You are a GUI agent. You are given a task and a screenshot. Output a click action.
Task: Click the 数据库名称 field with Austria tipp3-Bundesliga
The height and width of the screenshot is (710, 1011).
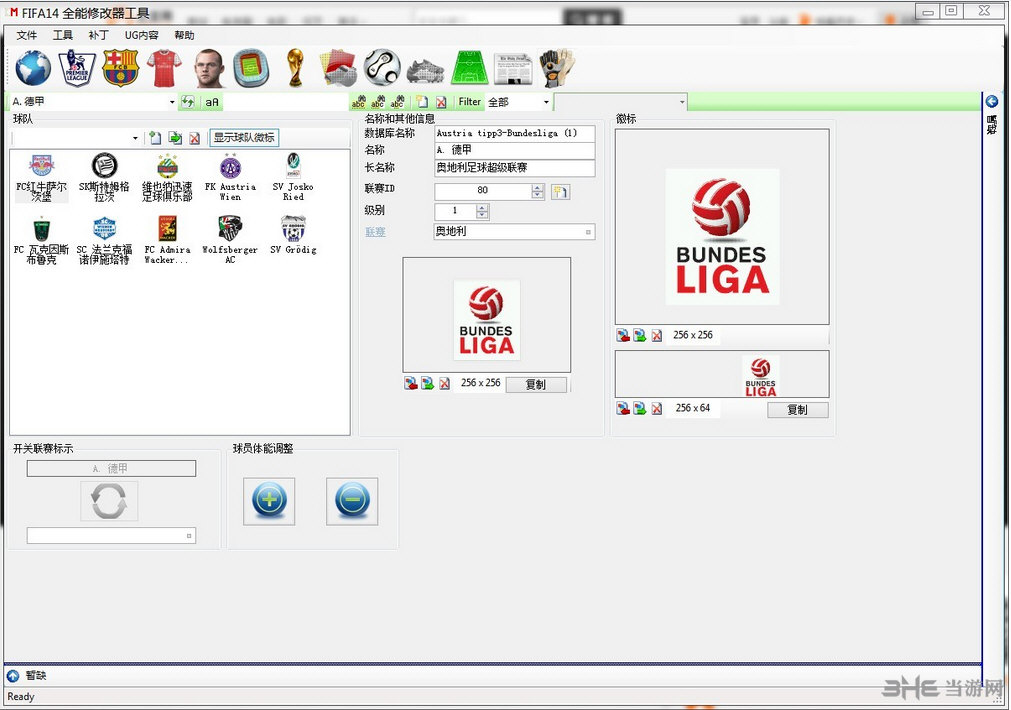point(515,133)
